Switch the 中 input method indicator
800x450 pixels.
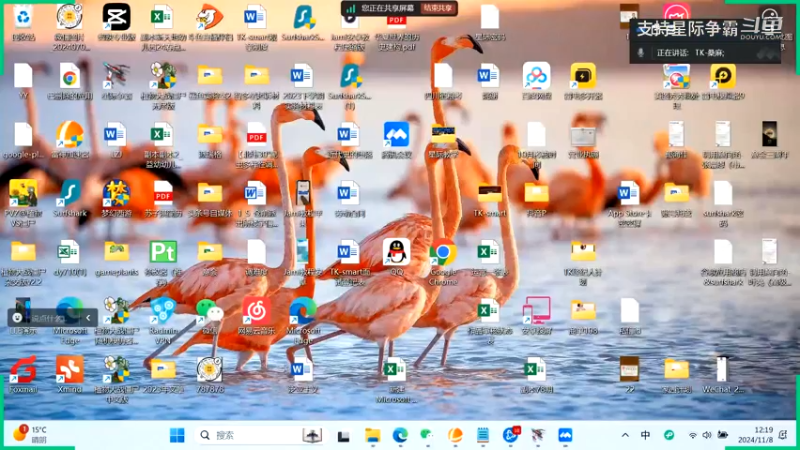coord(645,435)
